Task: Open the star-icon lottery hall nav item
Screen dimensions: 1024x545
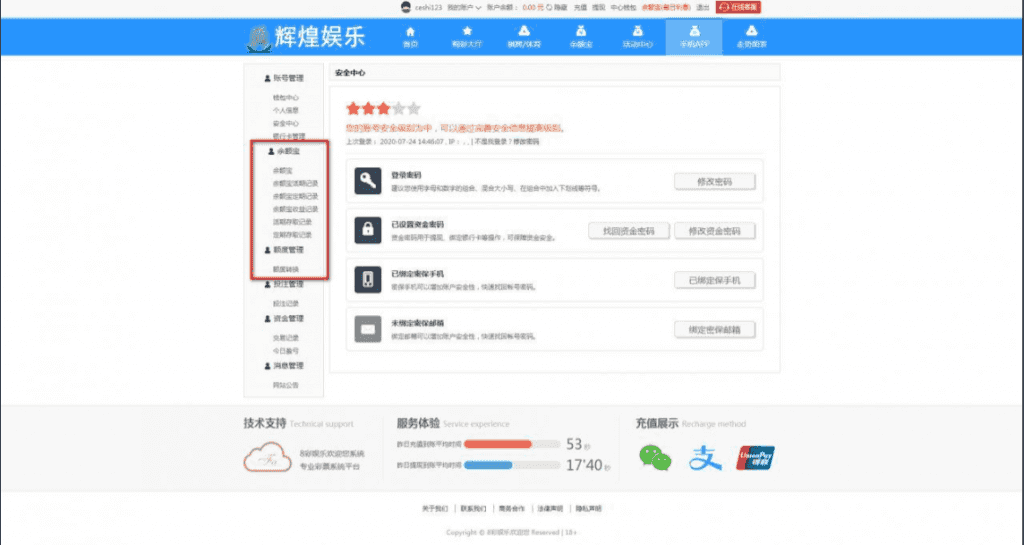Action: [x=467, y=37]
